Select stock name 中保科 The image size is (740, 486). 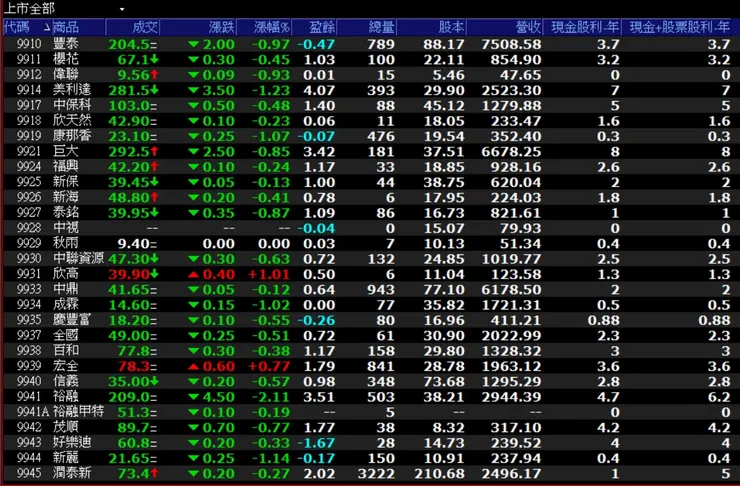[72, 105]
